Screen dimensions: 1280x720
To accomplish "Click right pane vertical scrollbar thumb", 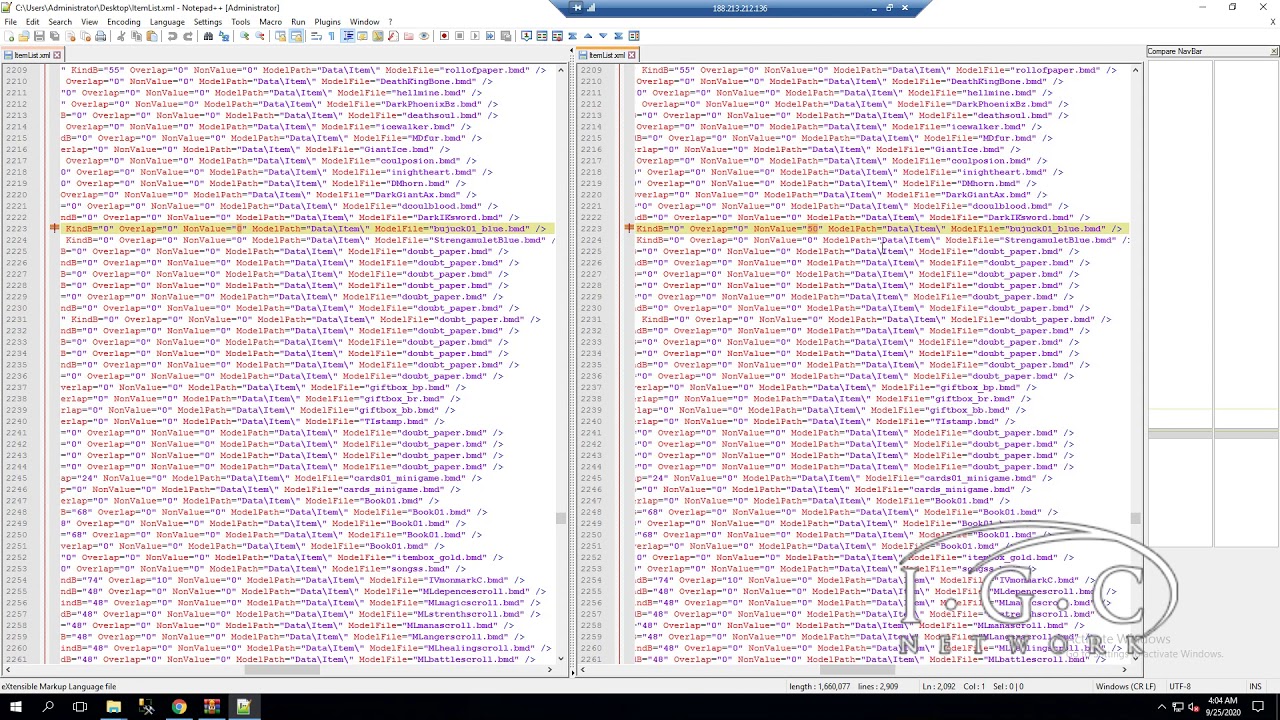I will coord(1136,518).
